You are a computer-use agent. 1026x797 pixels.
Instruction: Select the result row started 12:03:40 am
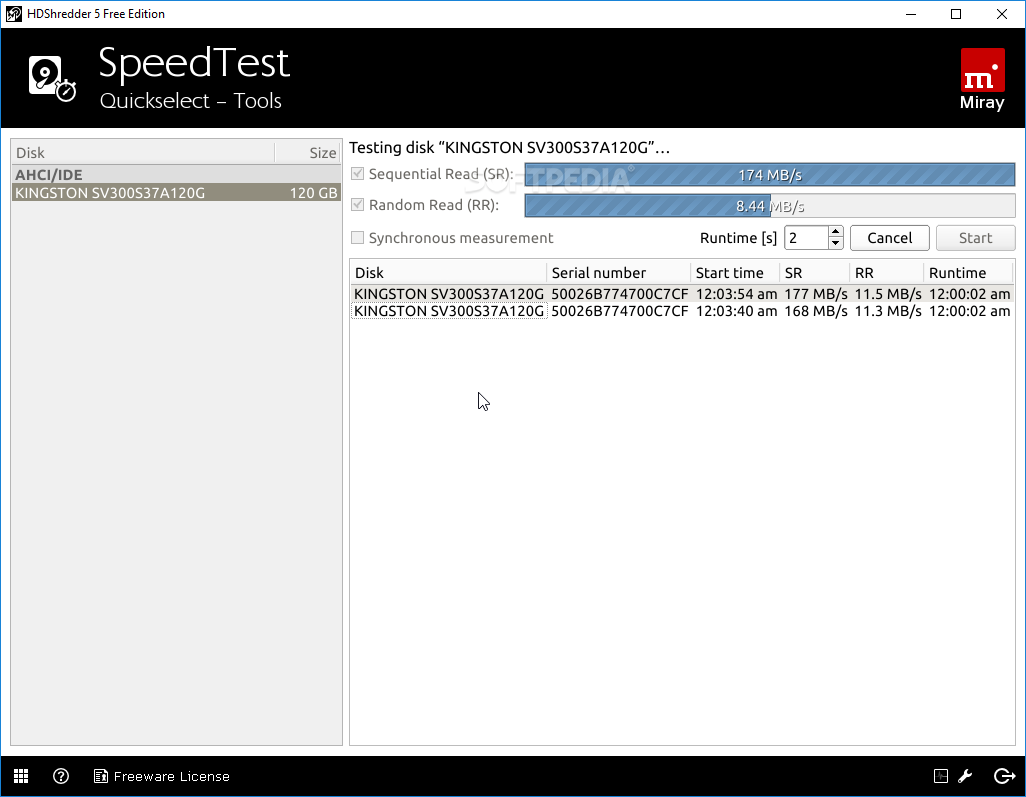(x=682, y=311)
